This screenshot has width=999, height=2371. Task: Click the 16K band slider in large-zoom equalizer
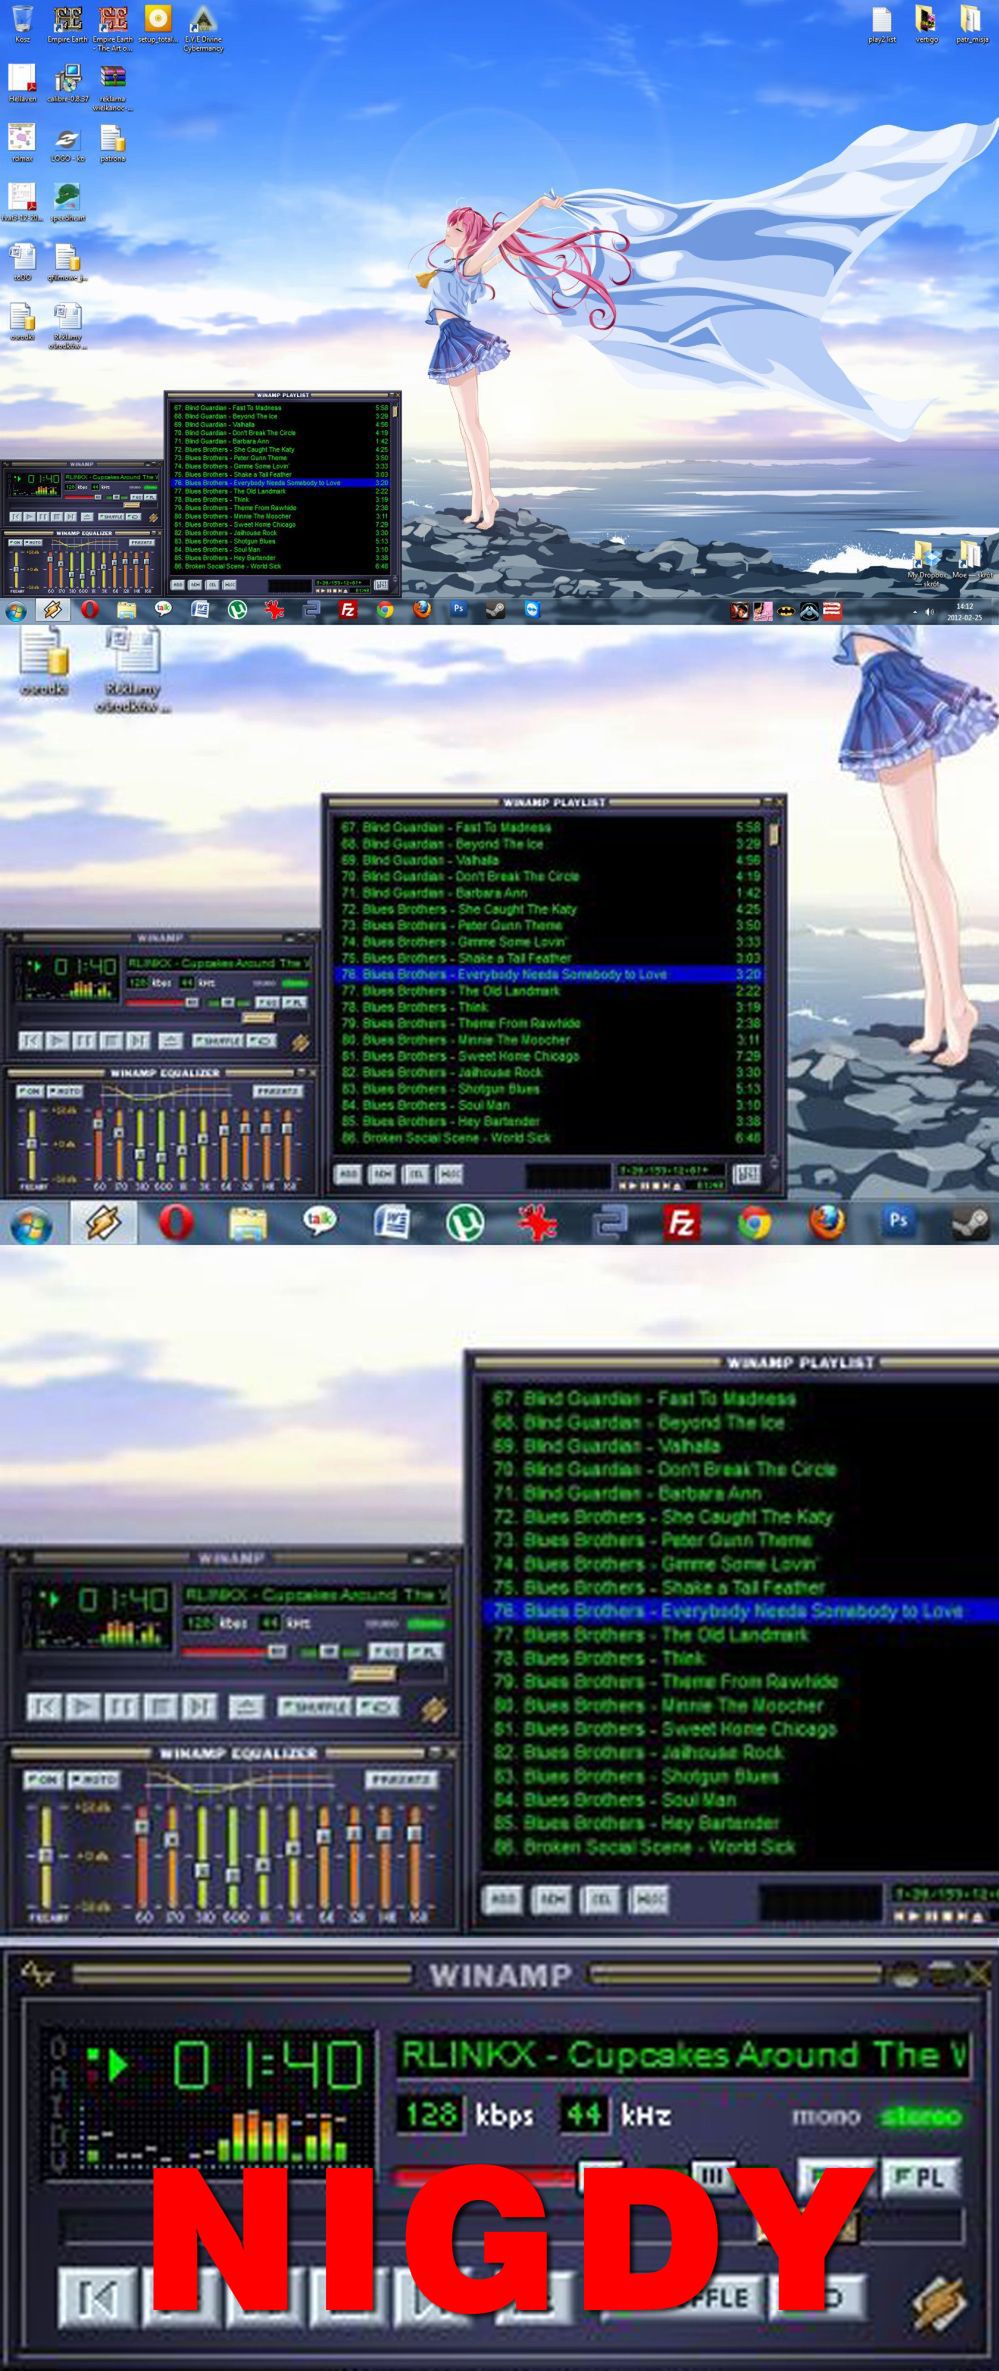(x=414, y=1857)
